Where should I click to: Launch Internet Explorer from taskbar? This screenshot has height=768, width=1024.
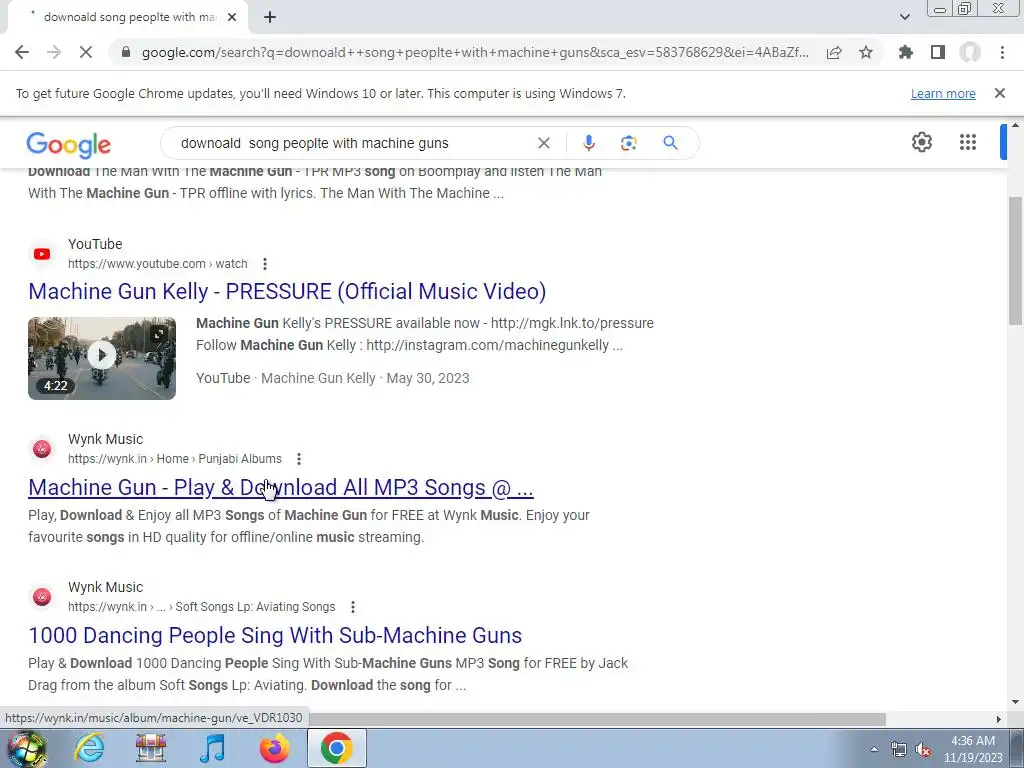coord(89,748)
